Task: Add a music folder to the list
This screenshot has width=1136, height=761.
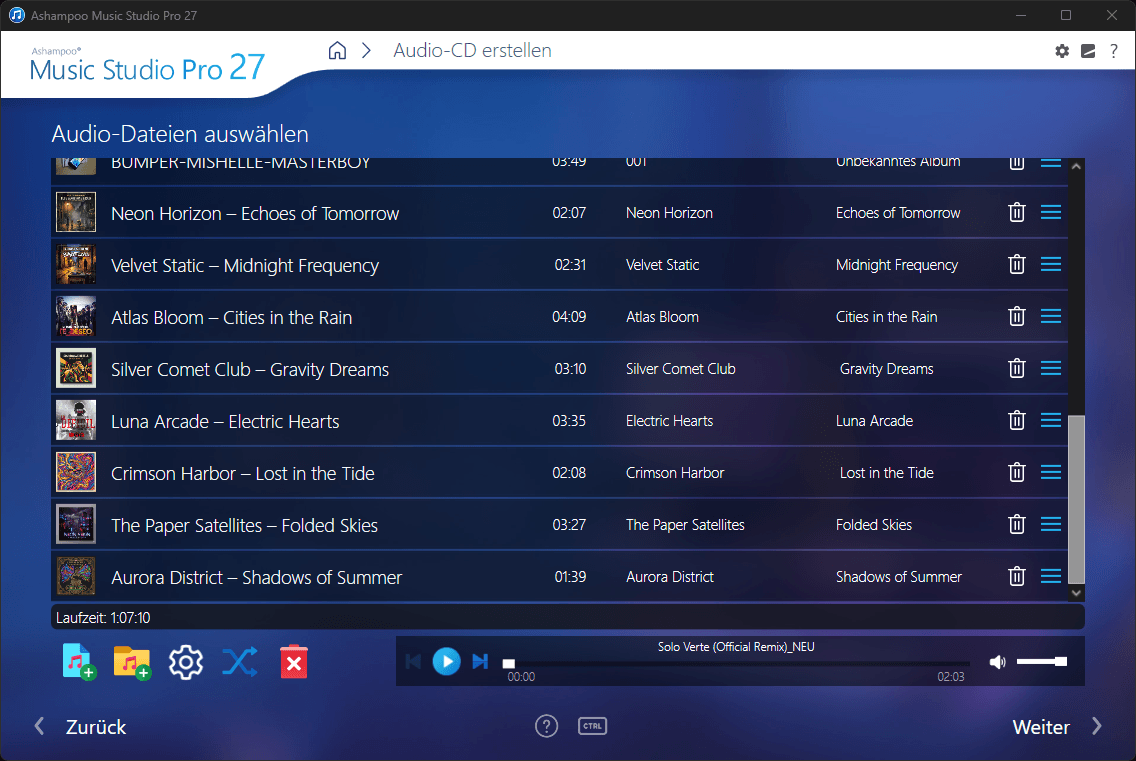Action: pos(132,662)
